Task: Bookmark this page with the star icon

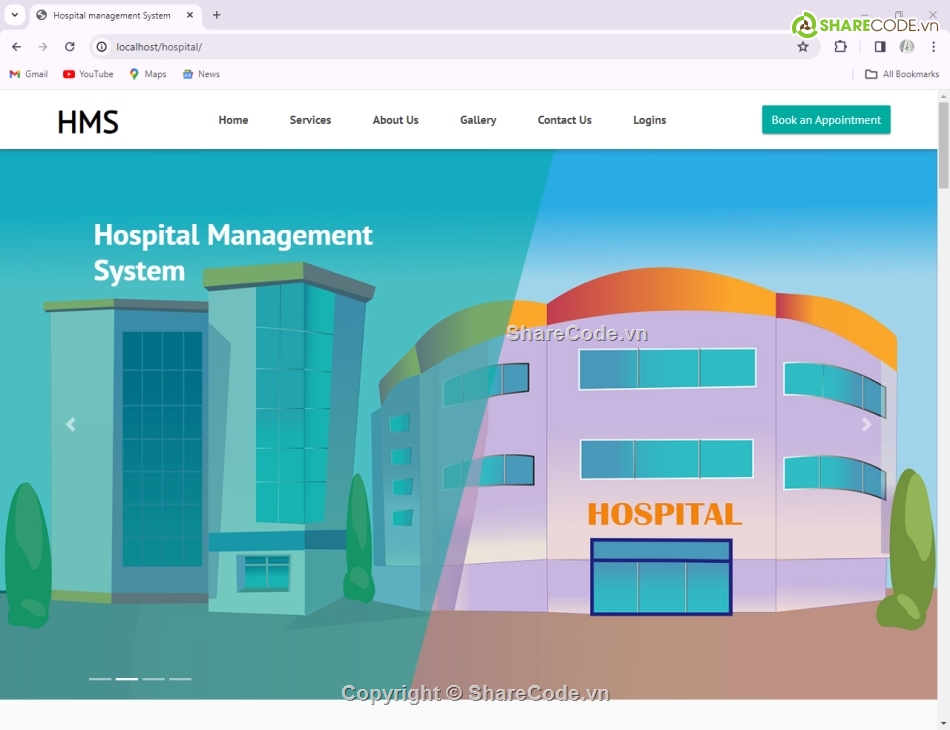Action: (x=802, y=47)
